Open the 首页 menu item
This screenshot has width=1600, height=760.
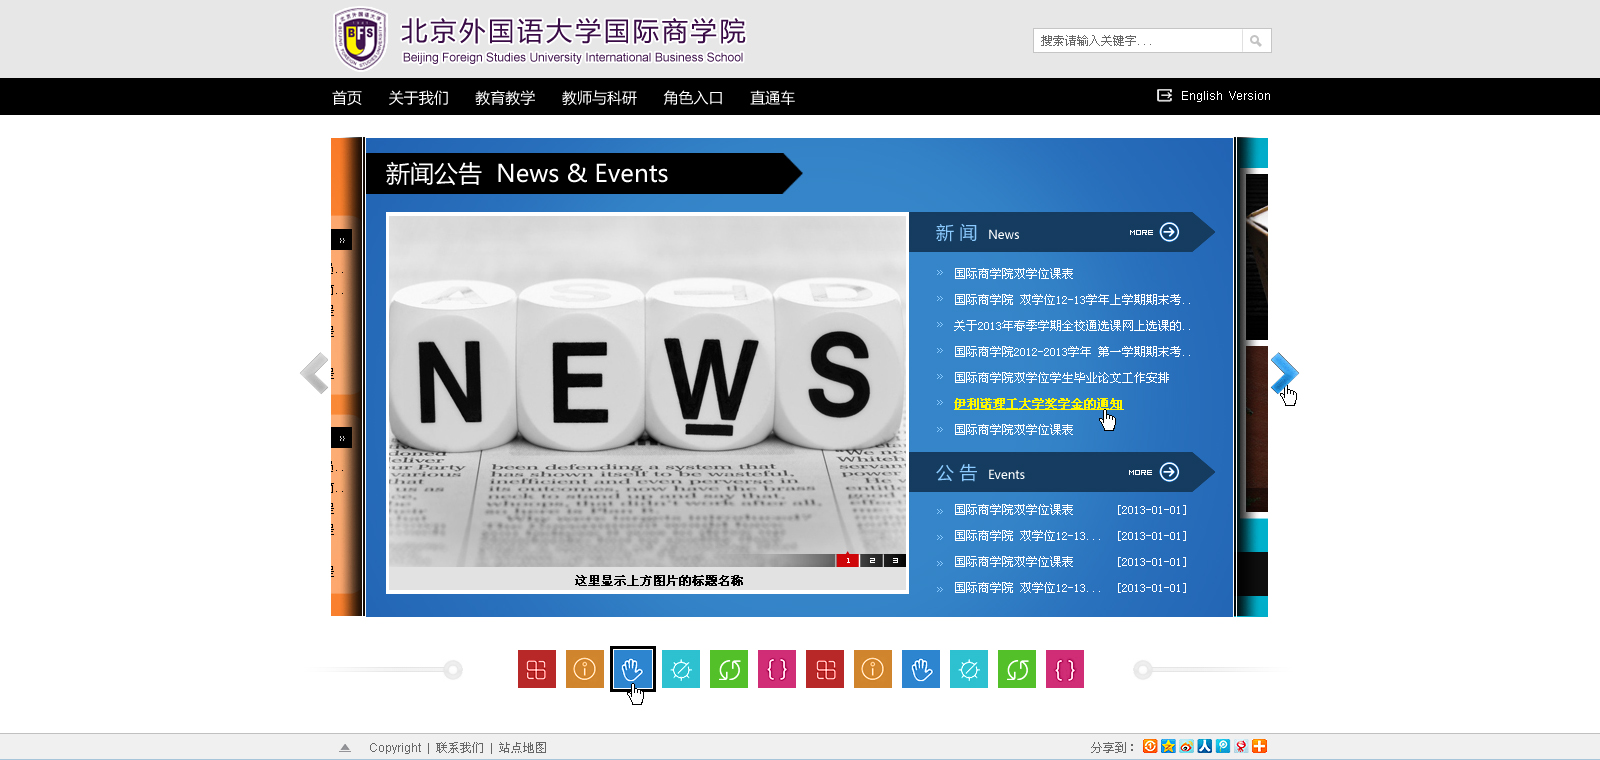(347, 98)
